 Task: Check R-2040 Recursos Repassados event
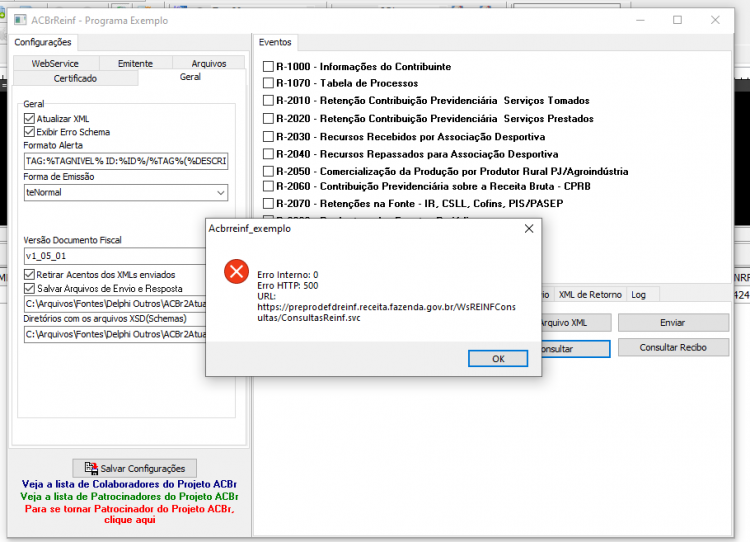(x=268, y=154)
